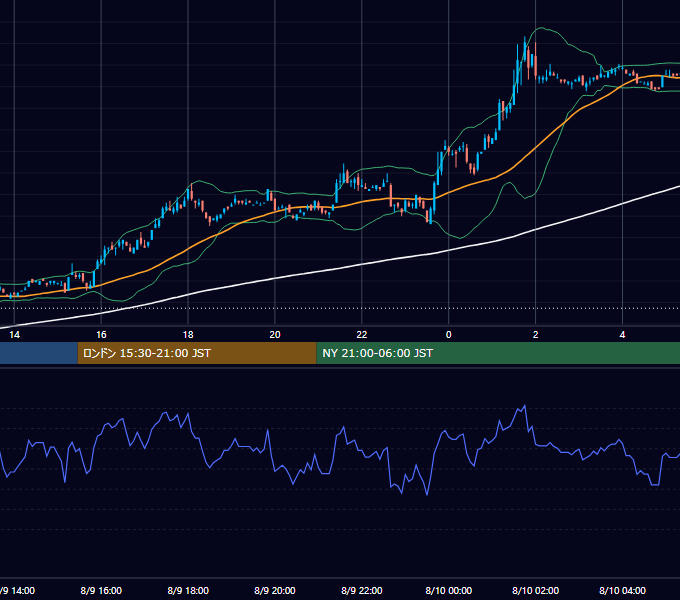Viewport: 680px width, 600px height.
Task: Click the NY 21:00-06:00 JST session bar
Action: [x=498, y=353]
